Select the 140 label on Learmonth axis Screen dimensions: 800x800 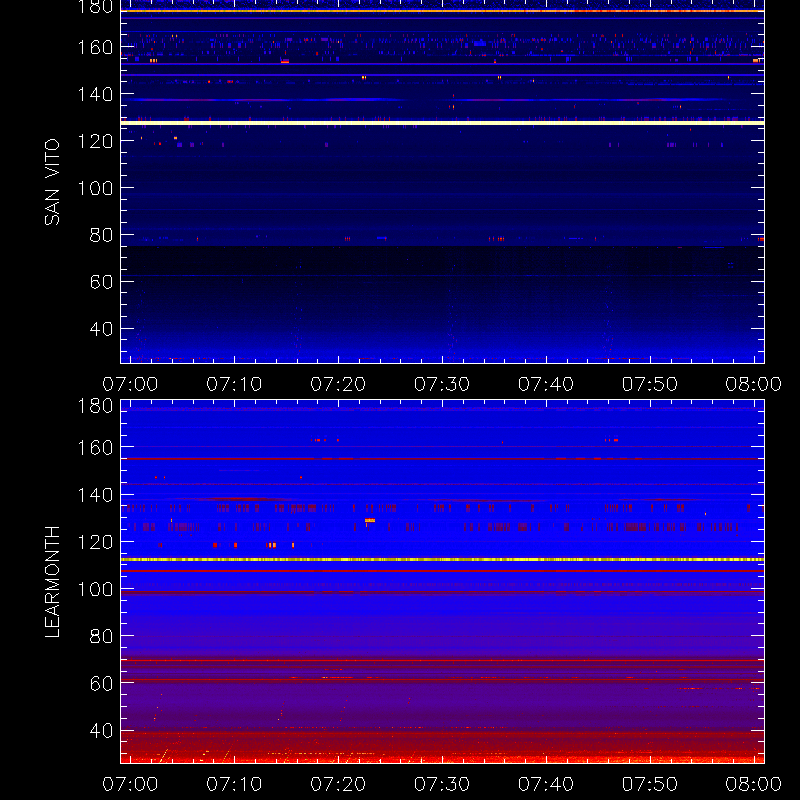95,495
